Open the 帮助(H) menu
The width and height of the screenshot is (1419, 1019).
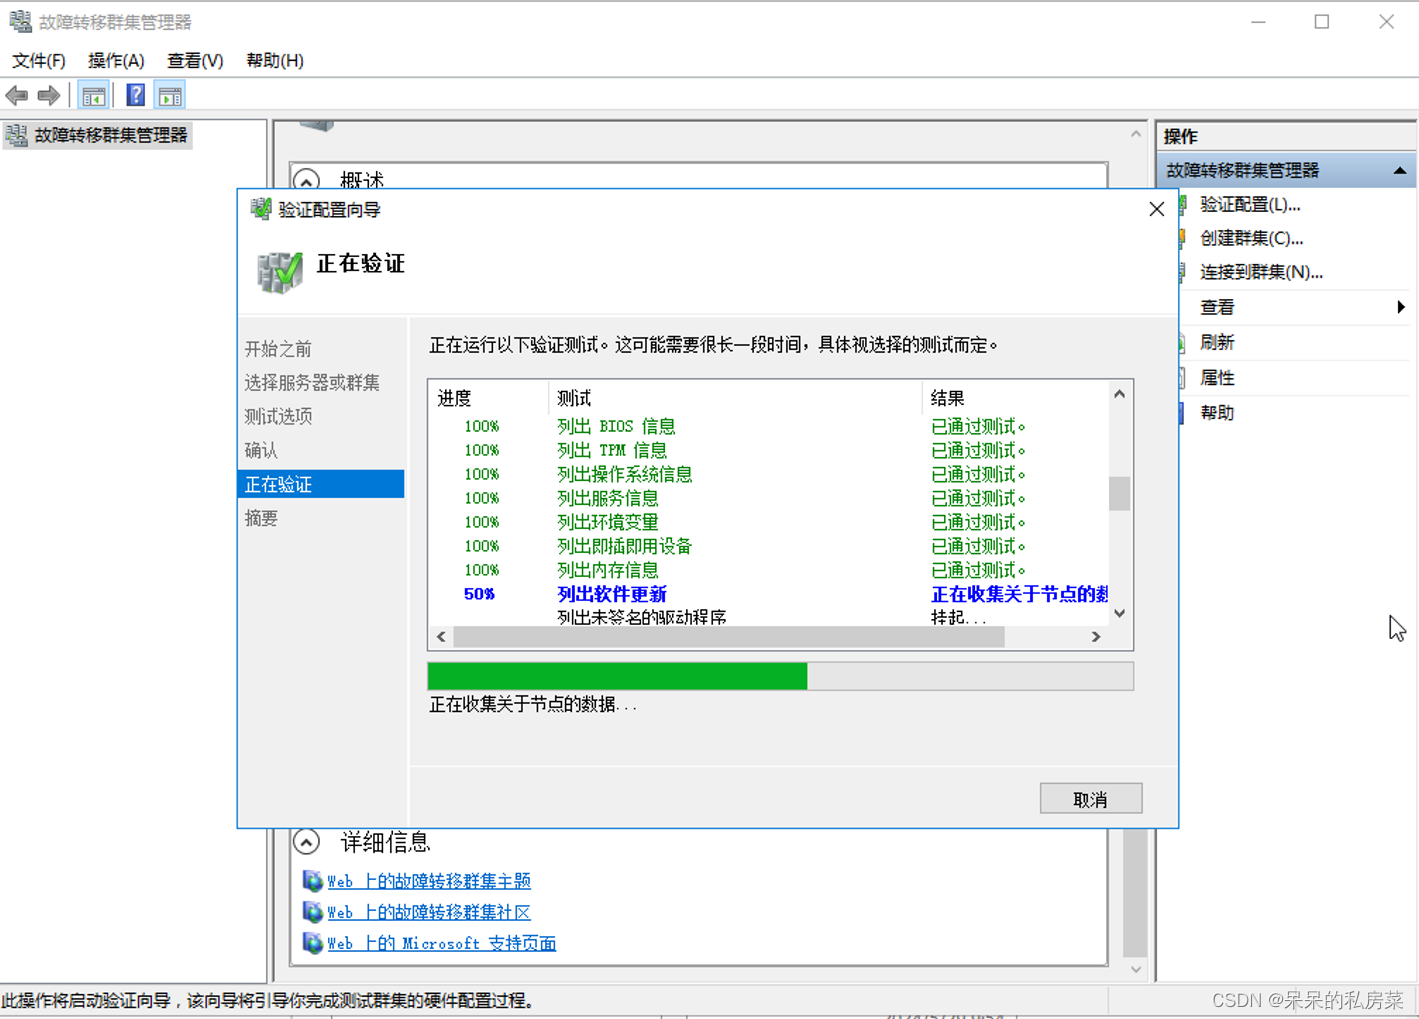[x=275, y=61]
